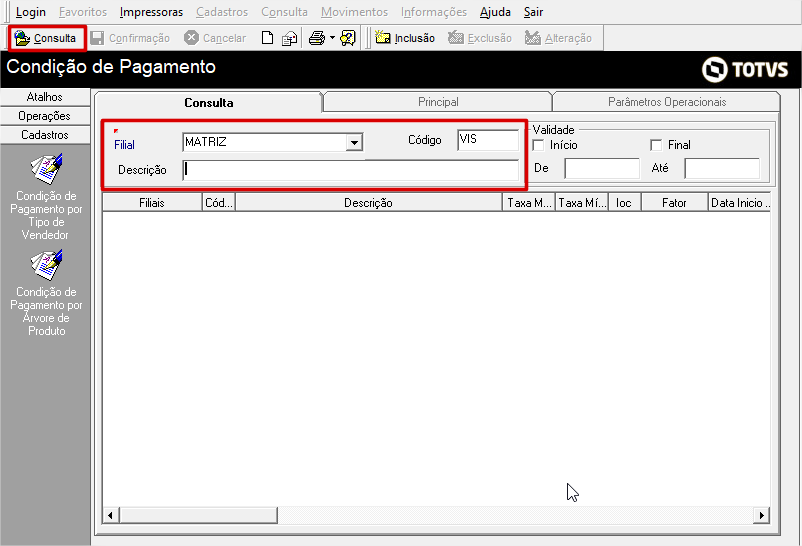The height and width of the screenshot is (546, 802).
Task: Click the Descrição column header
Action: click(x=369, y=203)
